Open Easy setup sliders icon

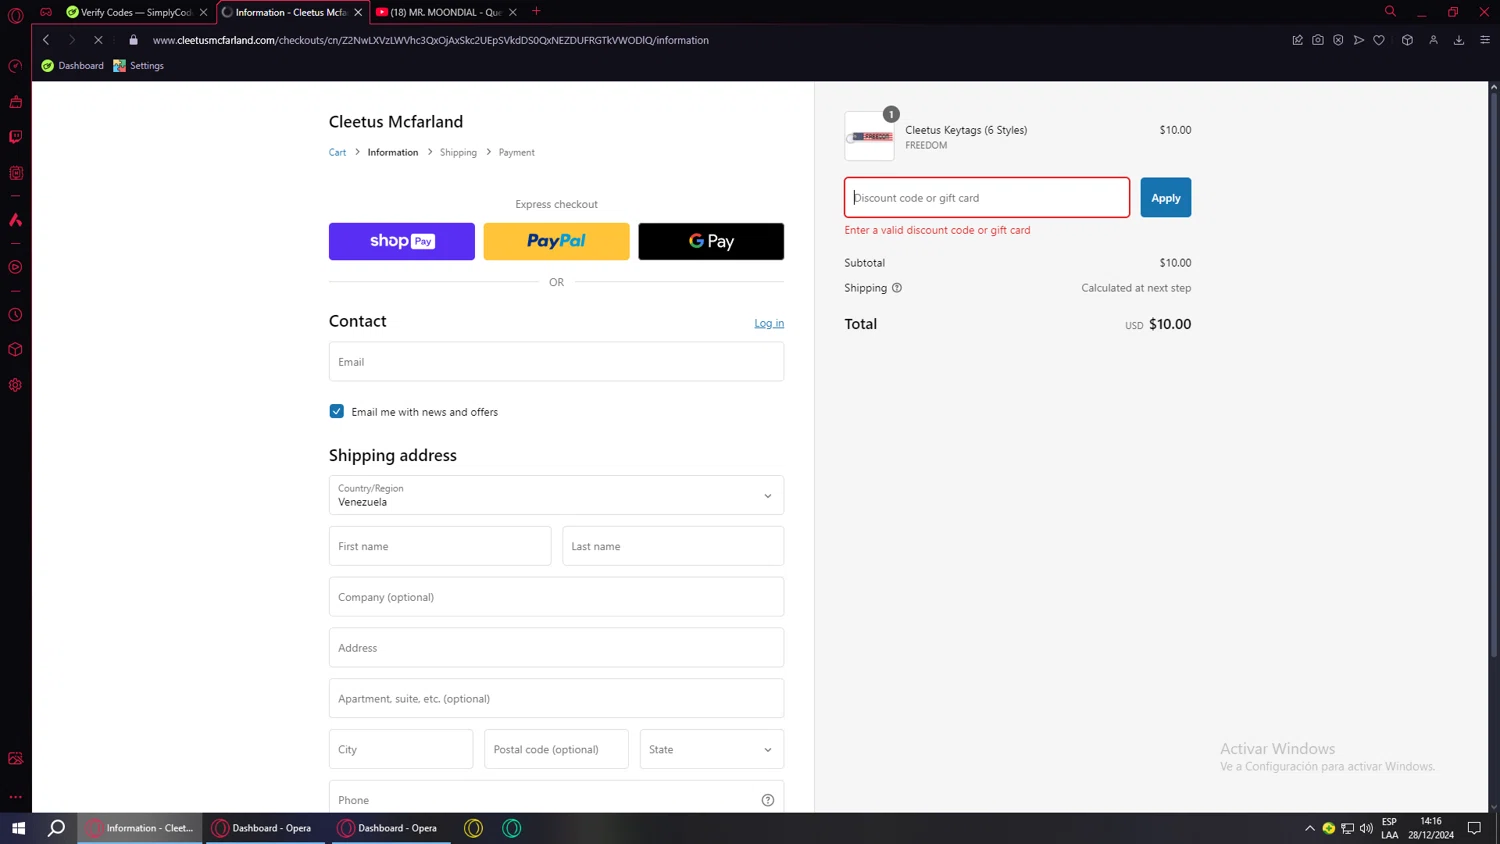tap(1485, 40)
